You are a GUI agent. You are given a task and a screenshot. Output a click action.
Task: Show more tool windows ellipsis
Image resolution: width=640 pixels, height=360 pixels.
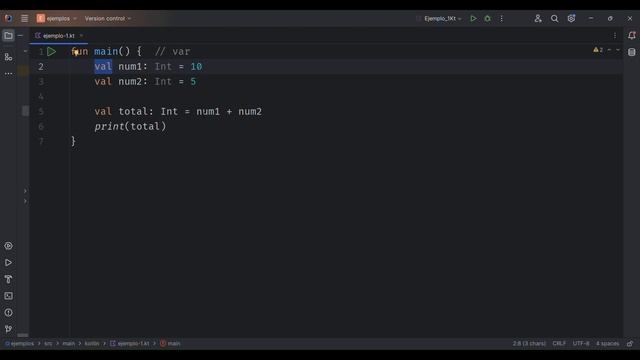8,73
